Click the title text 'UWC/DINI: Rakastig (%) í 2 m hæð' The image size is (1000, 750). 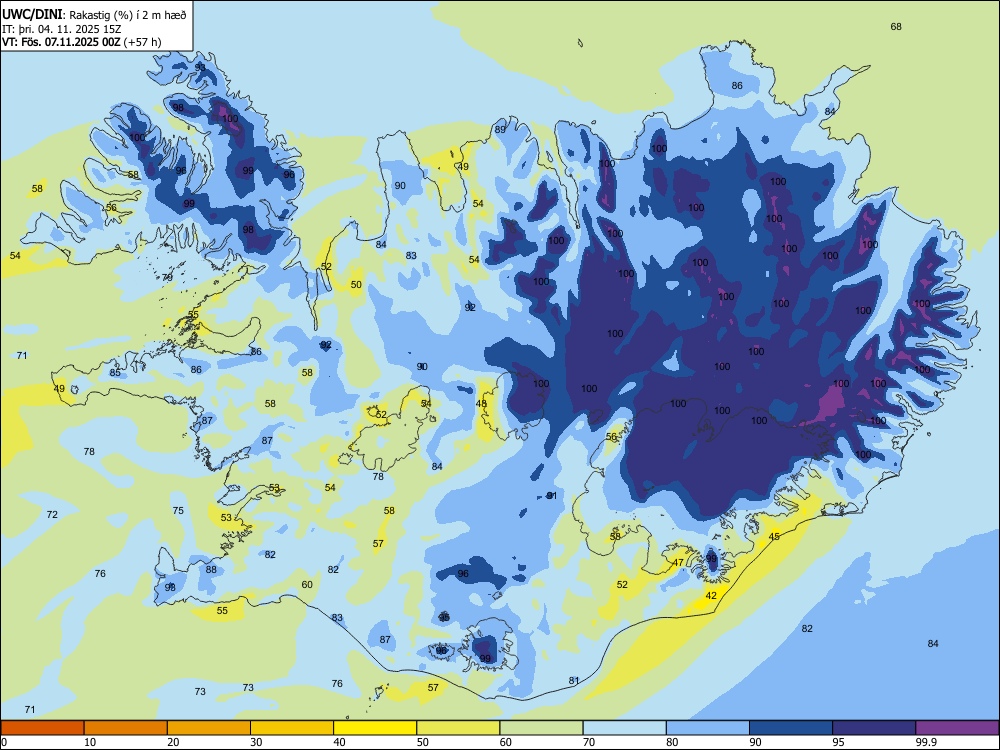pyautogui.click(x=94, y=15)
